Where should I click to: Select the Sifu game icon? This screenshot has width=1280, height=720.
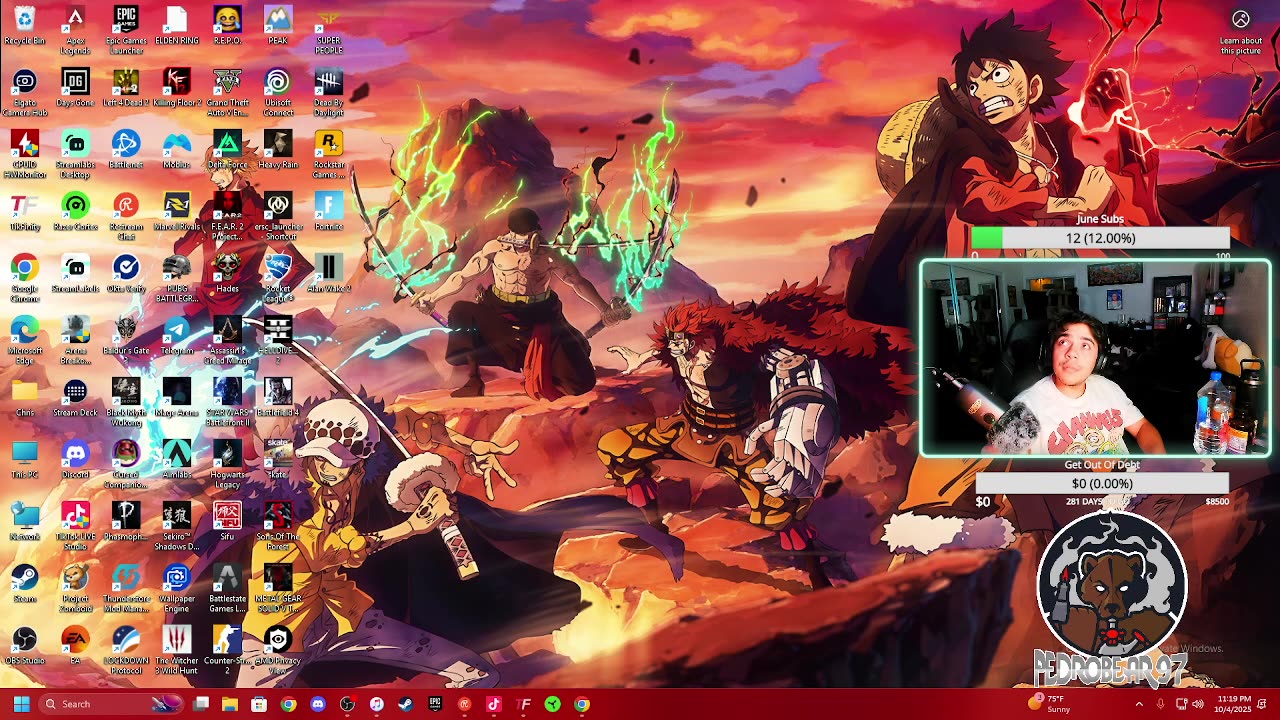point(228,522)
